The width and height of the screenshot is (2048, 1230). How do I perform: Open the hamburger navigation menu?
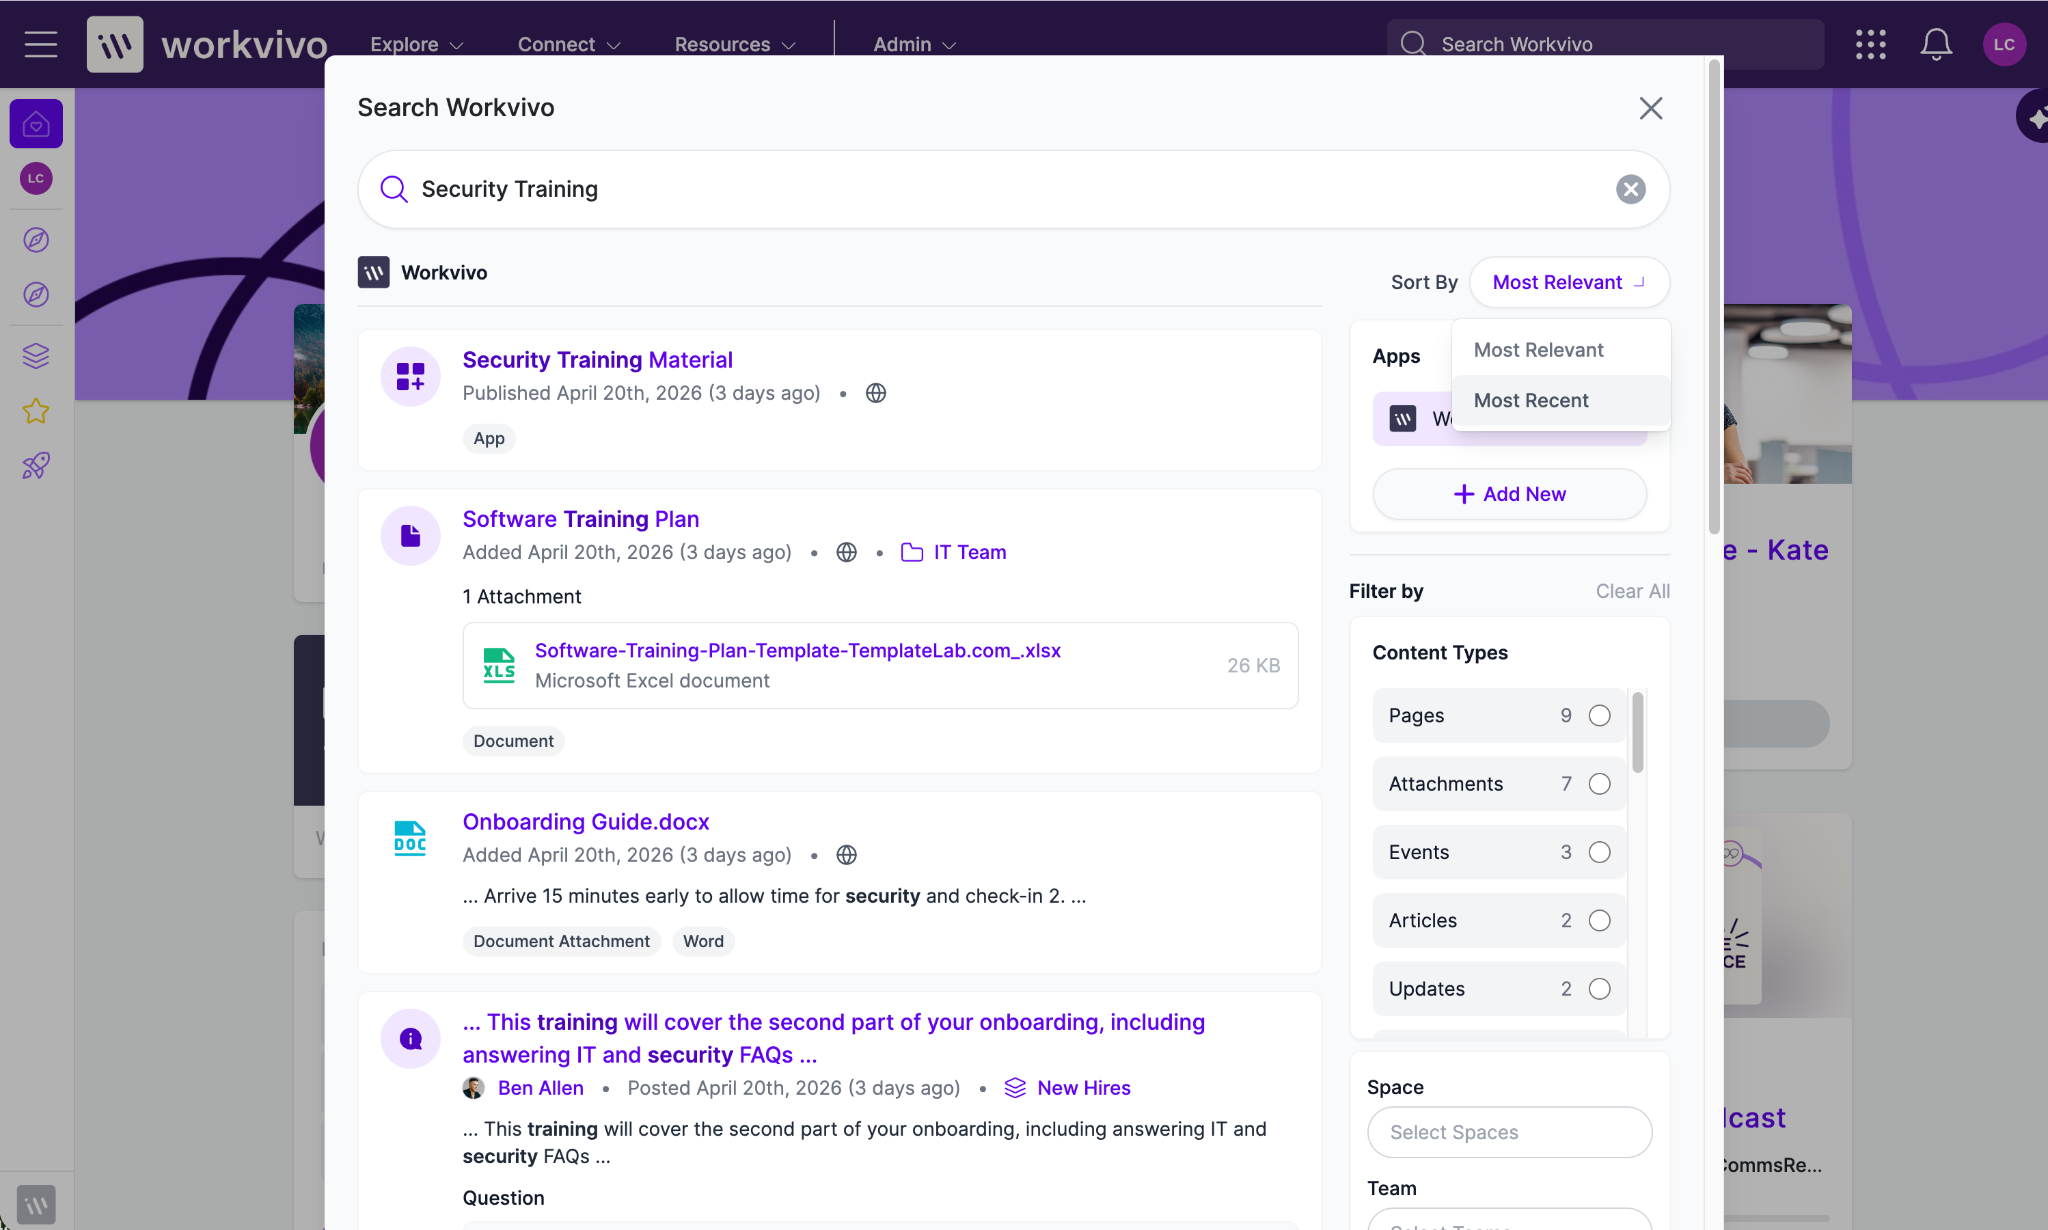(41, 44)
